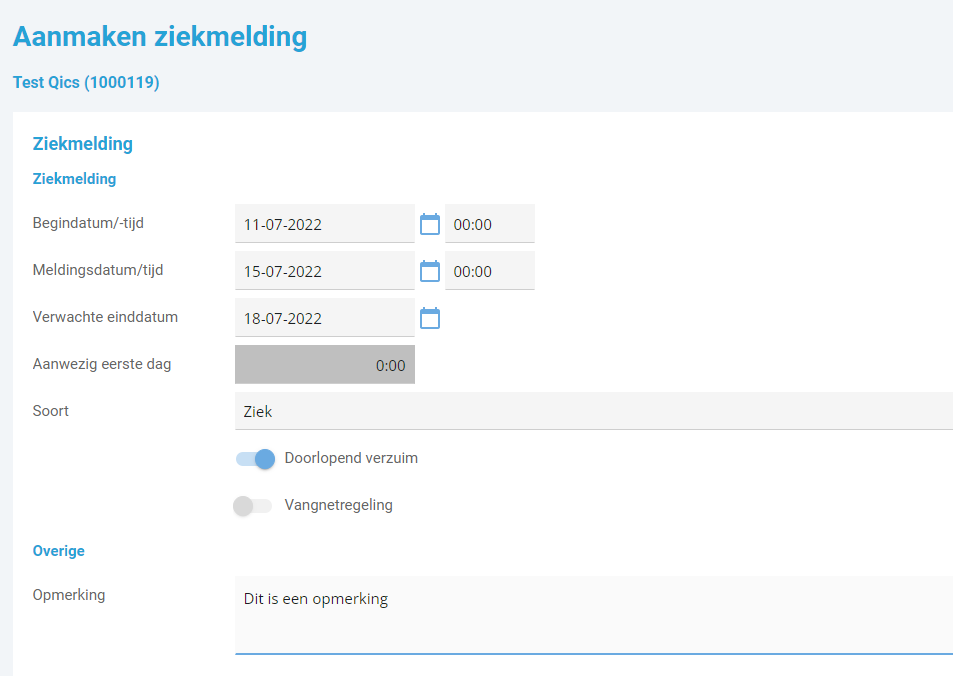Open calendar picker for Meldingsdatum
The image size is (953, 676).
point(430,271)
